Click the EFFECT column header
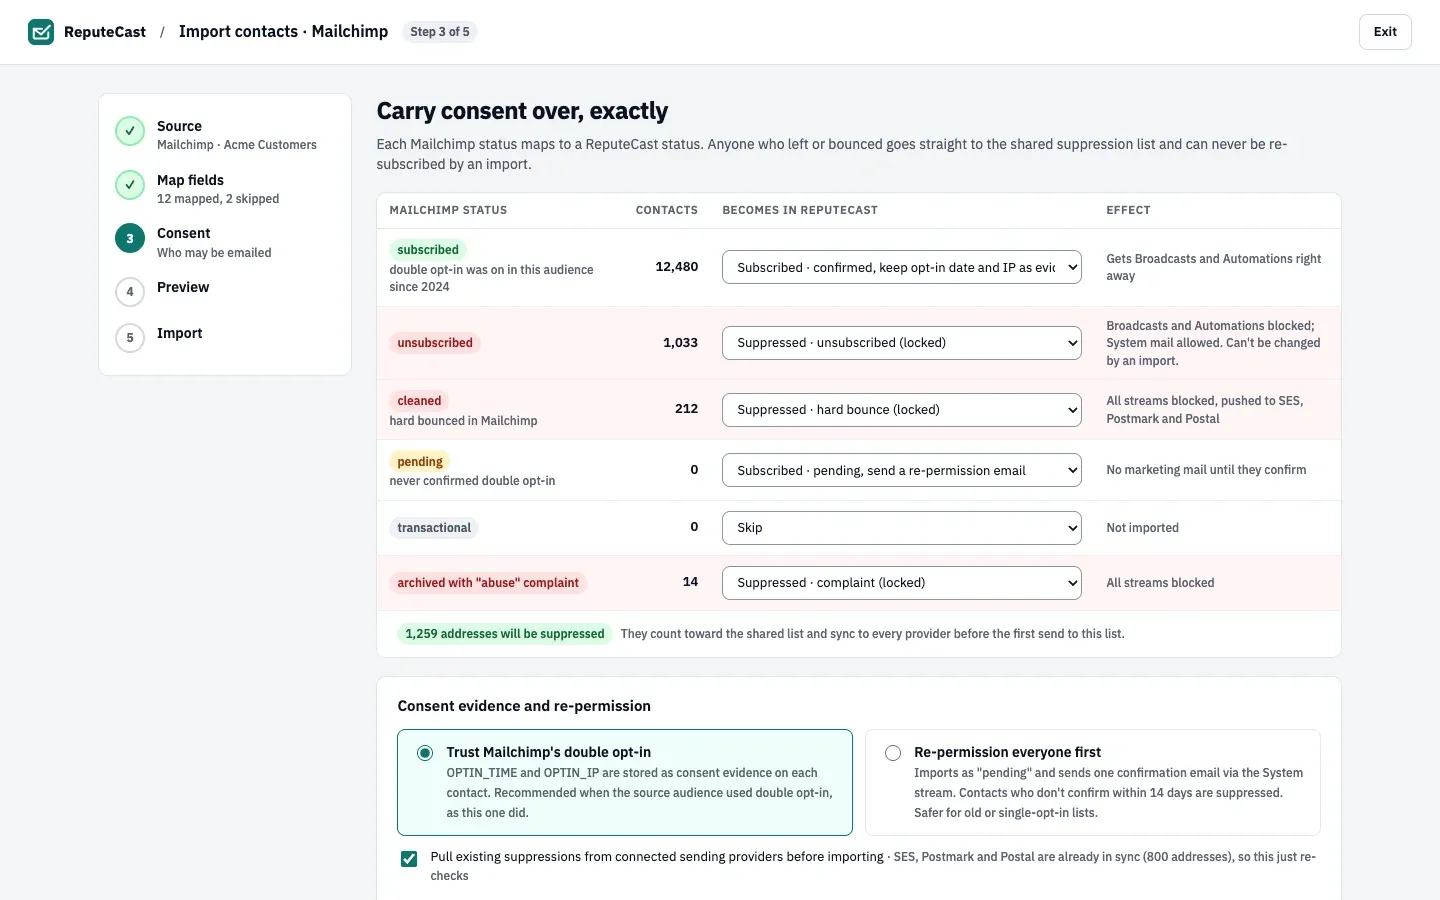1440x900 pixels. click(1128, 211)
